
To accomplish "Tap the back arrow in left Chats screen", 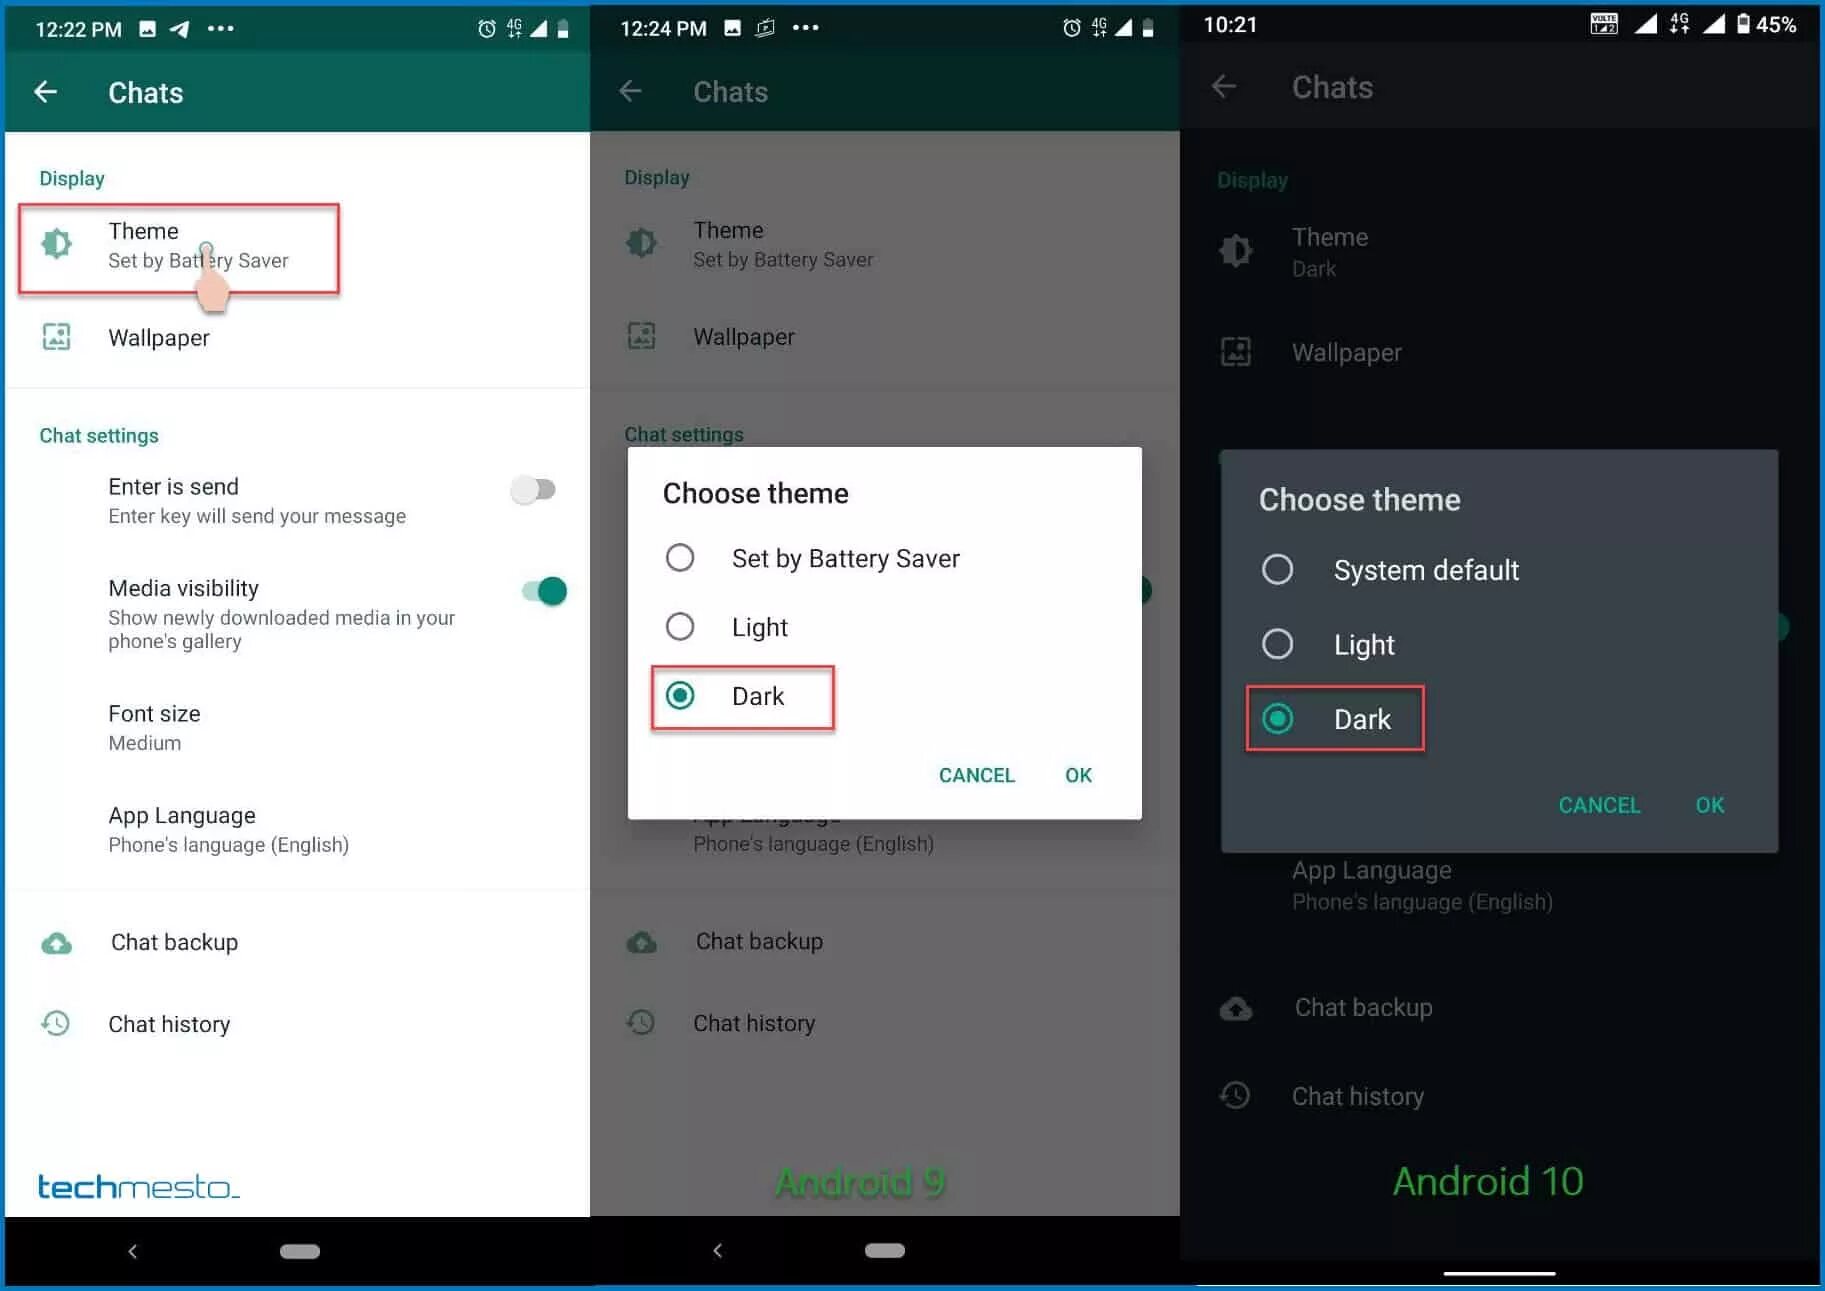I will coord(45,92).
